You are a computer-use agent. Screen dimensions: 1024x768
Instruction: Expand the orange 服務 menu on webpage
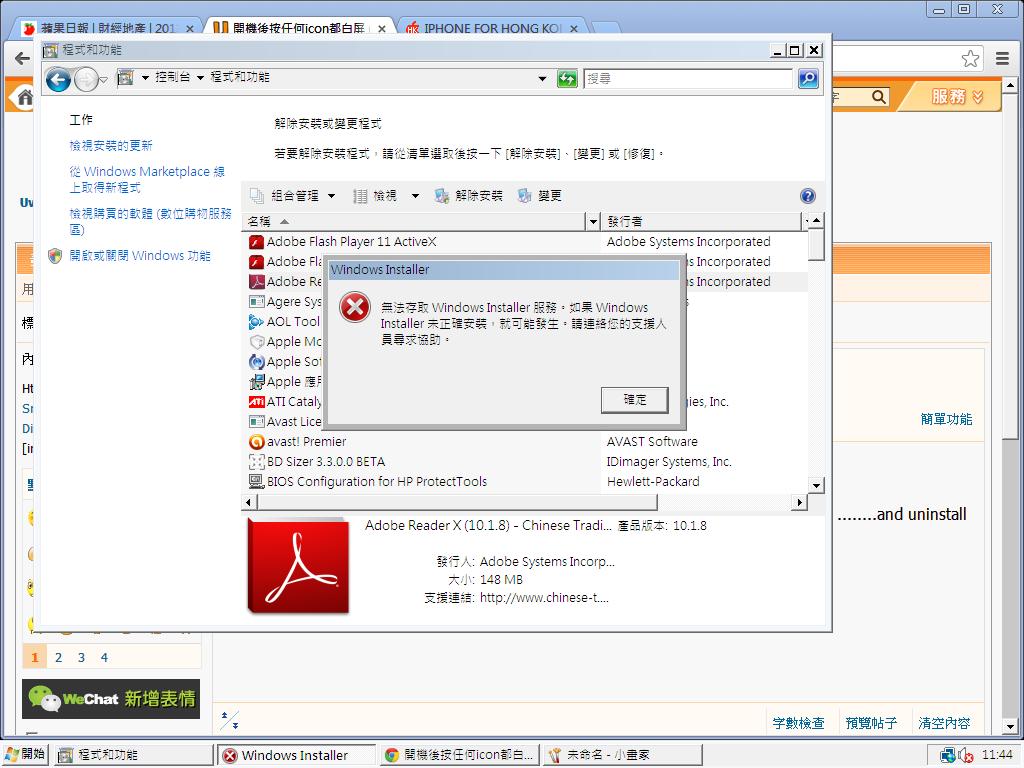pyautogui.click(x=957, y=97)
